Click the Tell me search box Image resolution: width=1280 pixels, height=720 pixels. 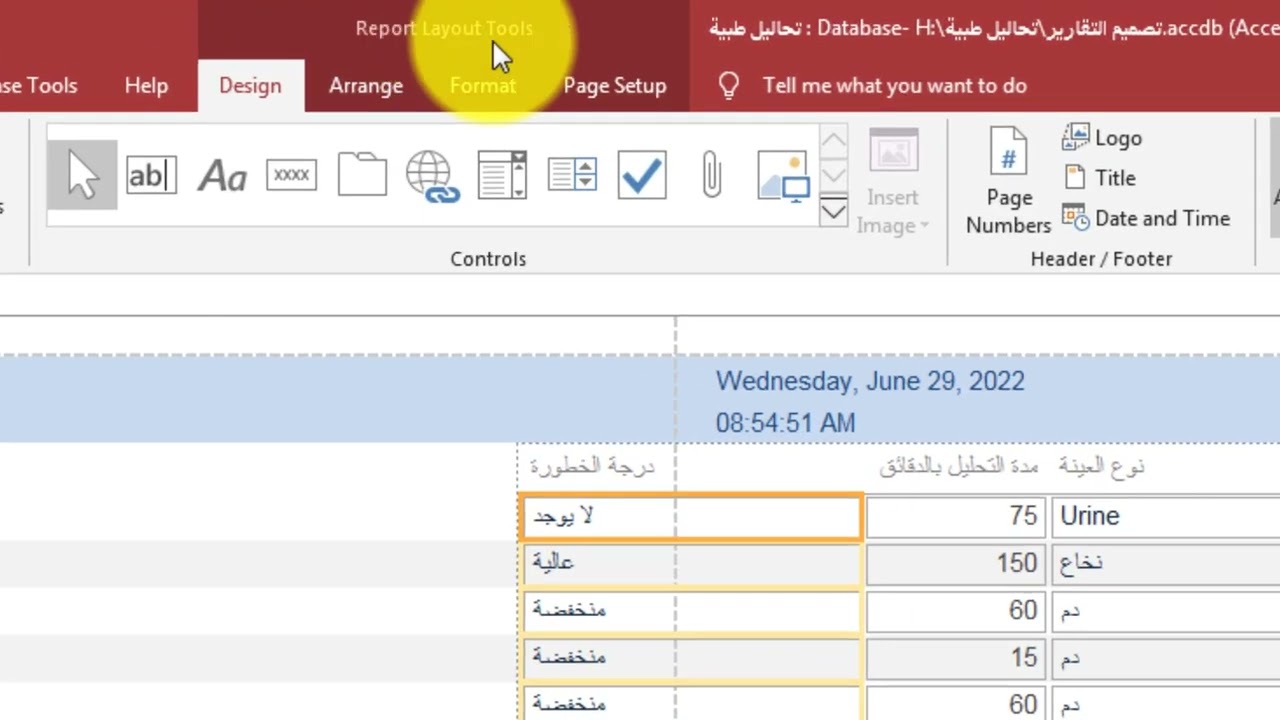pyautogui.click(x=895, y=86)
